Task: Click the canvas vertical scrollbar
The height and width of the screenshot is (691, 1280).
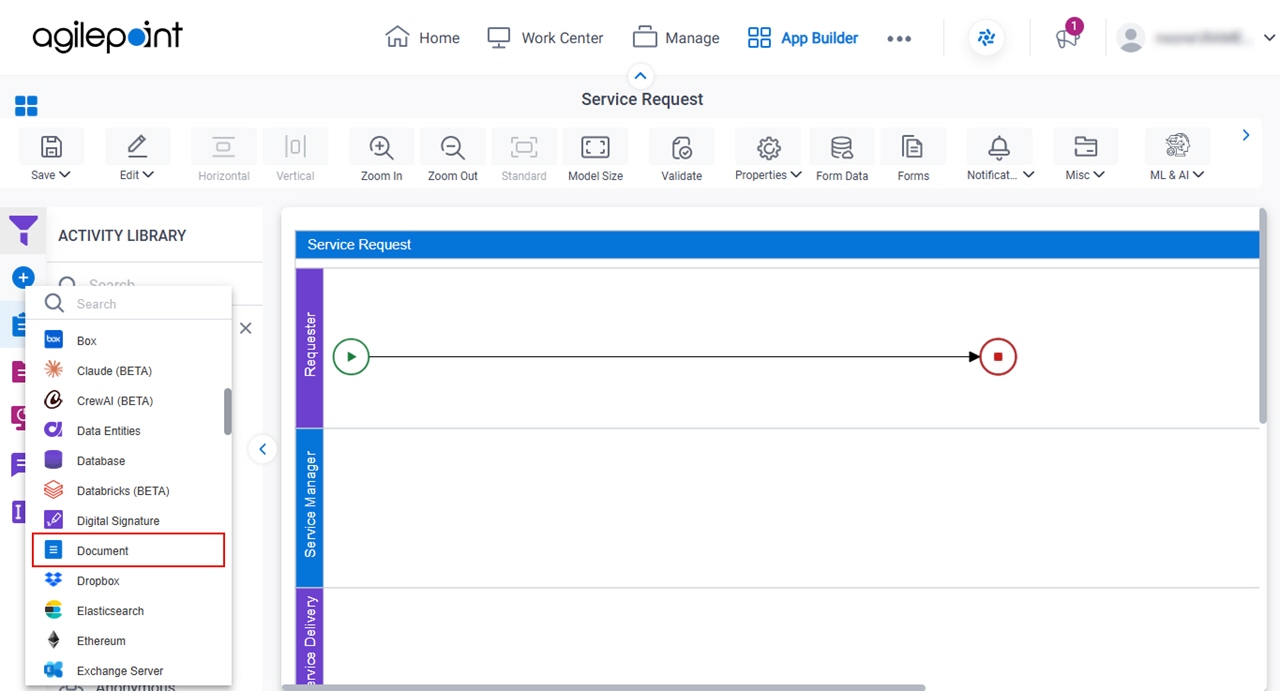Action: 1263,315
